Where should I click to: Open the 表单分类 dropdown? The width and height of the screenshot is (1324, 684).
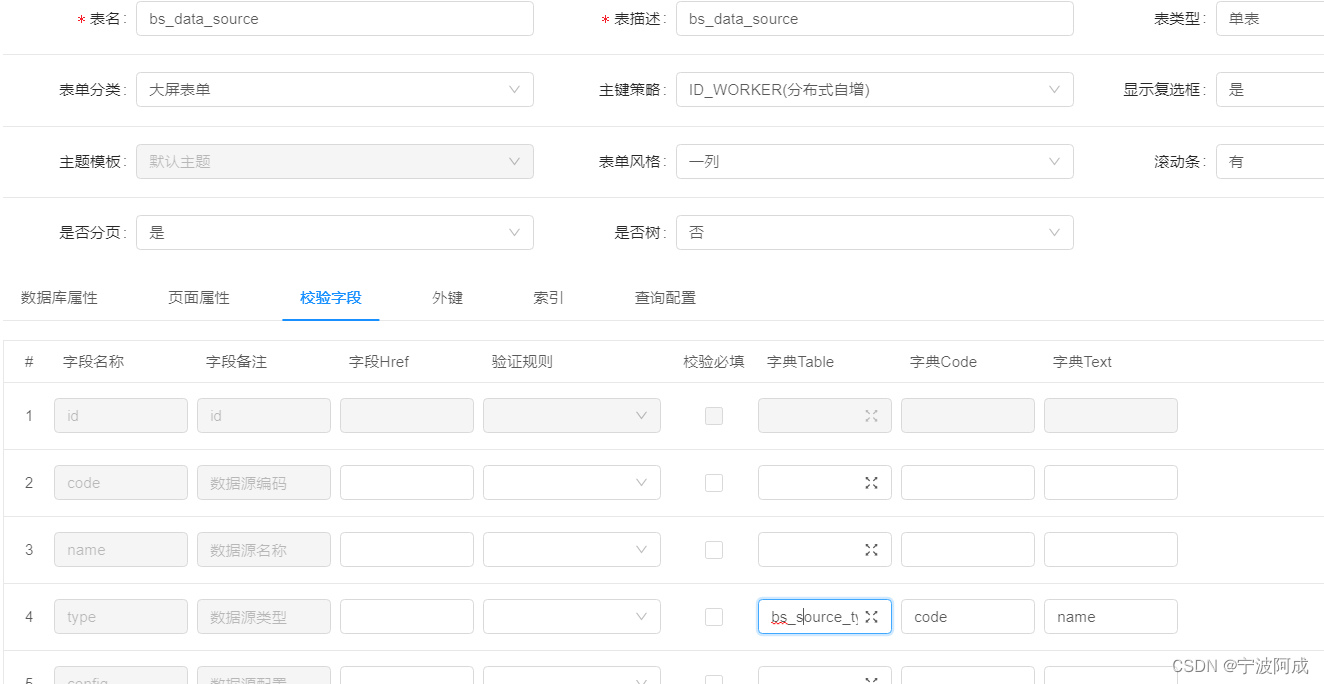click(334, 90)
